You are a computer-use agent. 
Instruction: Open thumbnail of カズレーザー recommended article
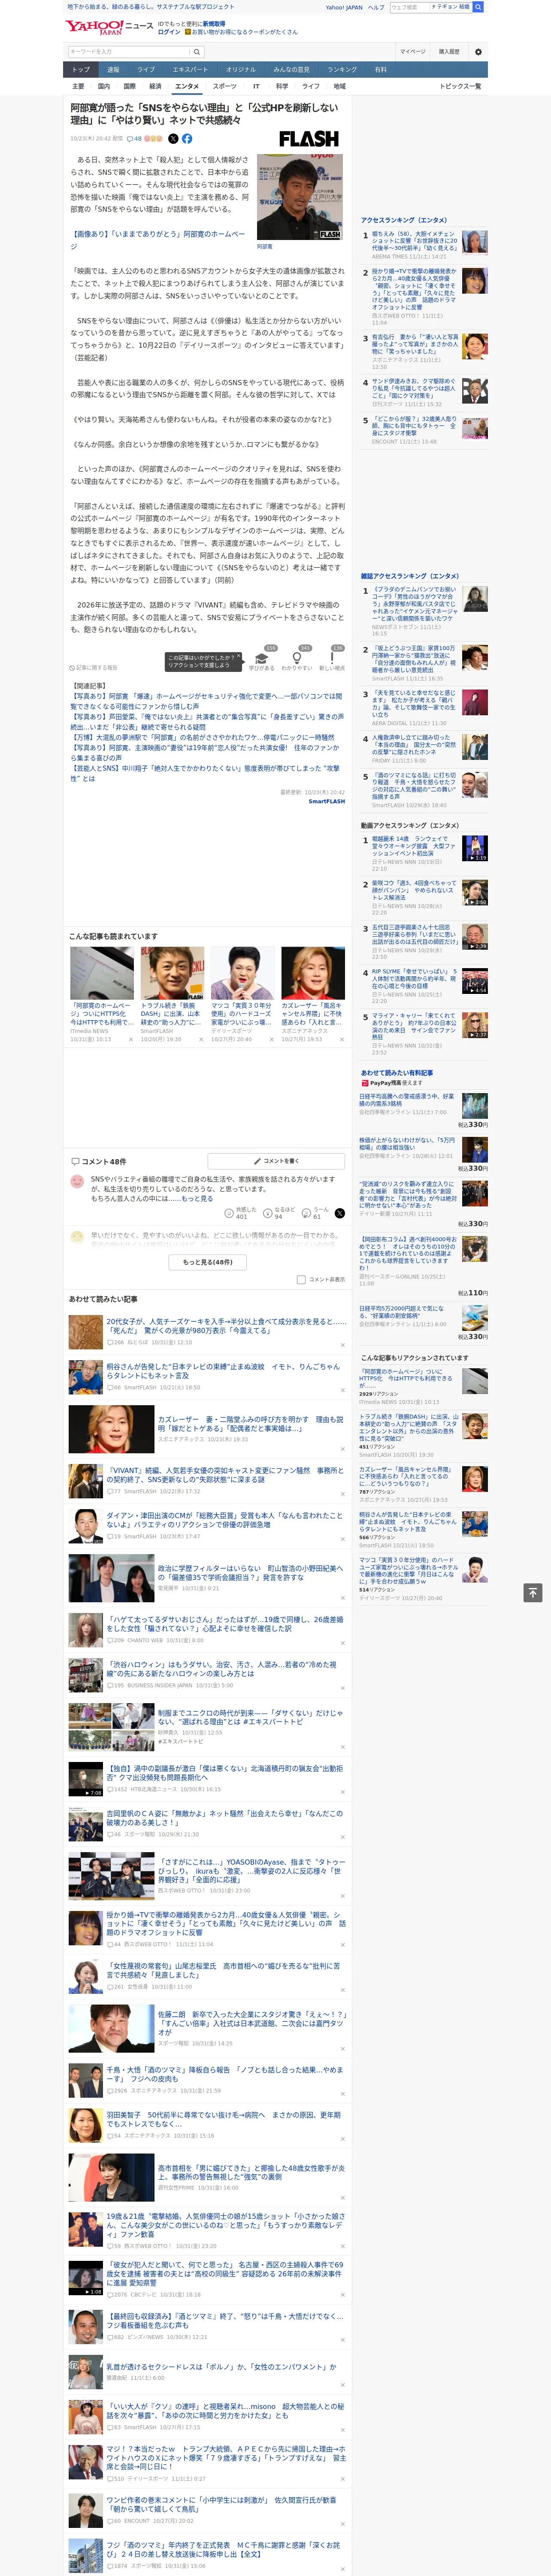[313, 972]
